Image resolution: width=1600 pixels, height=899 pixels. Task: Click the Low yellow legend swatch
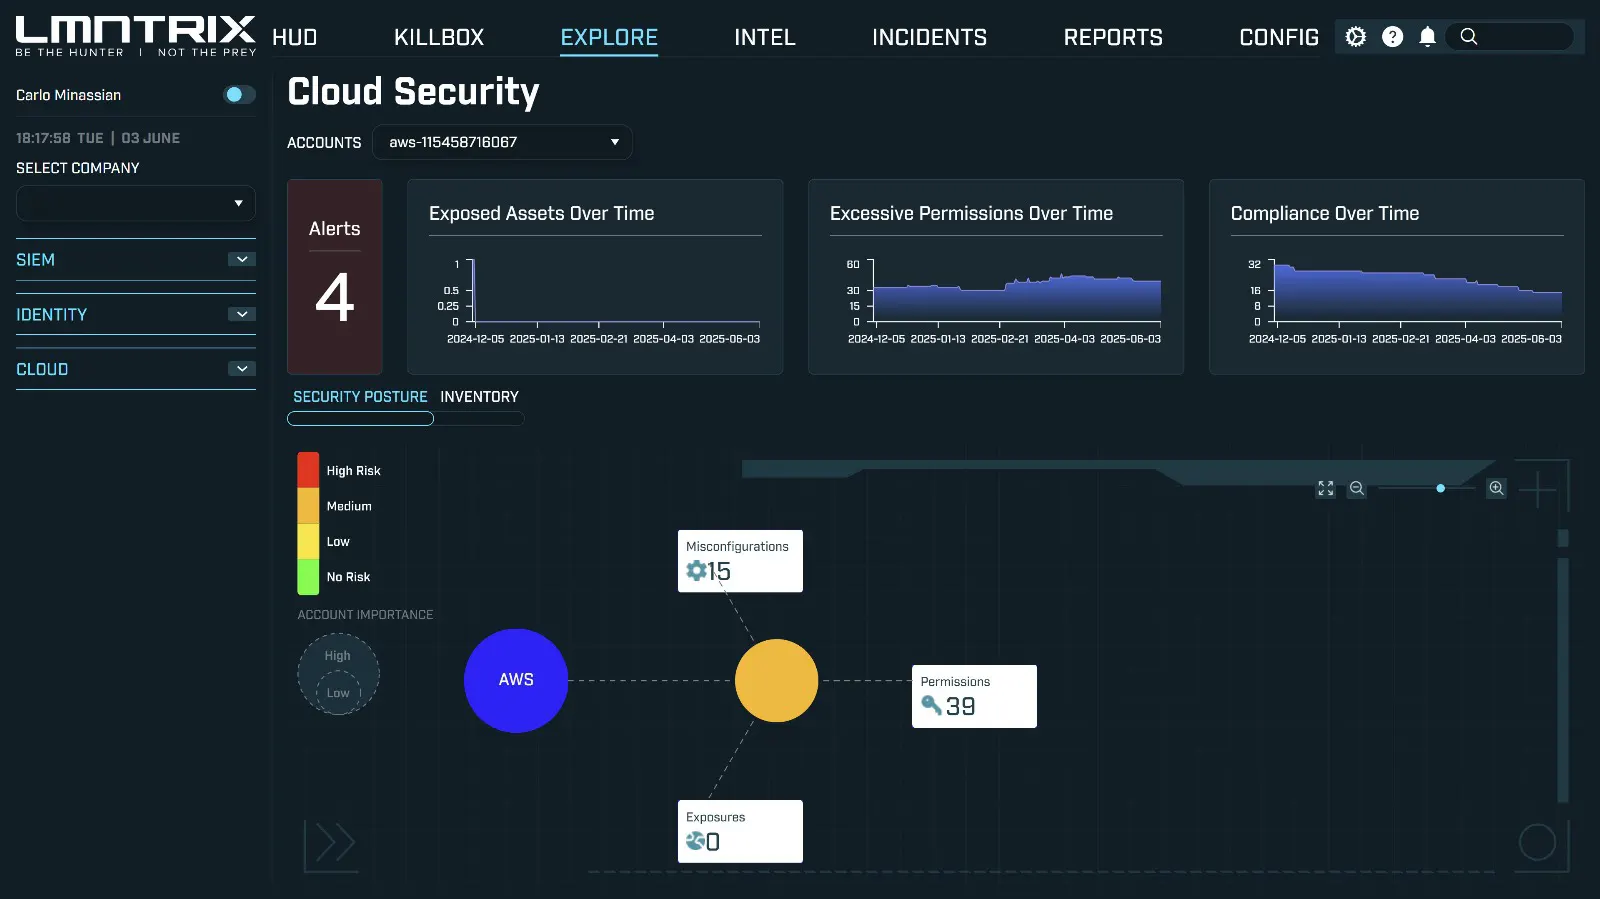[x=308, y=542]
